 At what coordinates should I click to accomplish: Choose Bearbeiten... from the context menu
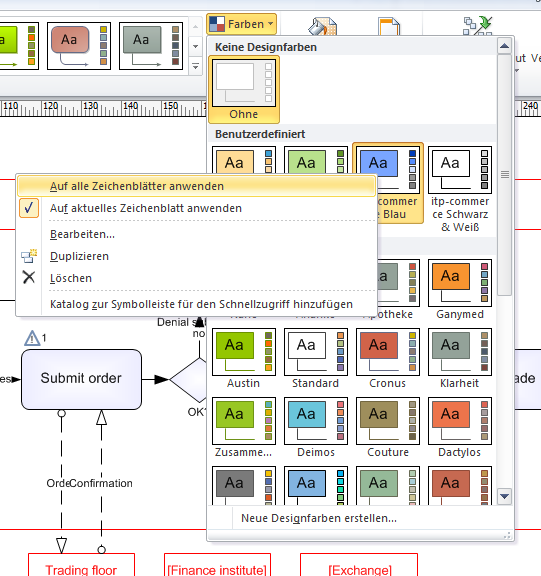[82, 234]
